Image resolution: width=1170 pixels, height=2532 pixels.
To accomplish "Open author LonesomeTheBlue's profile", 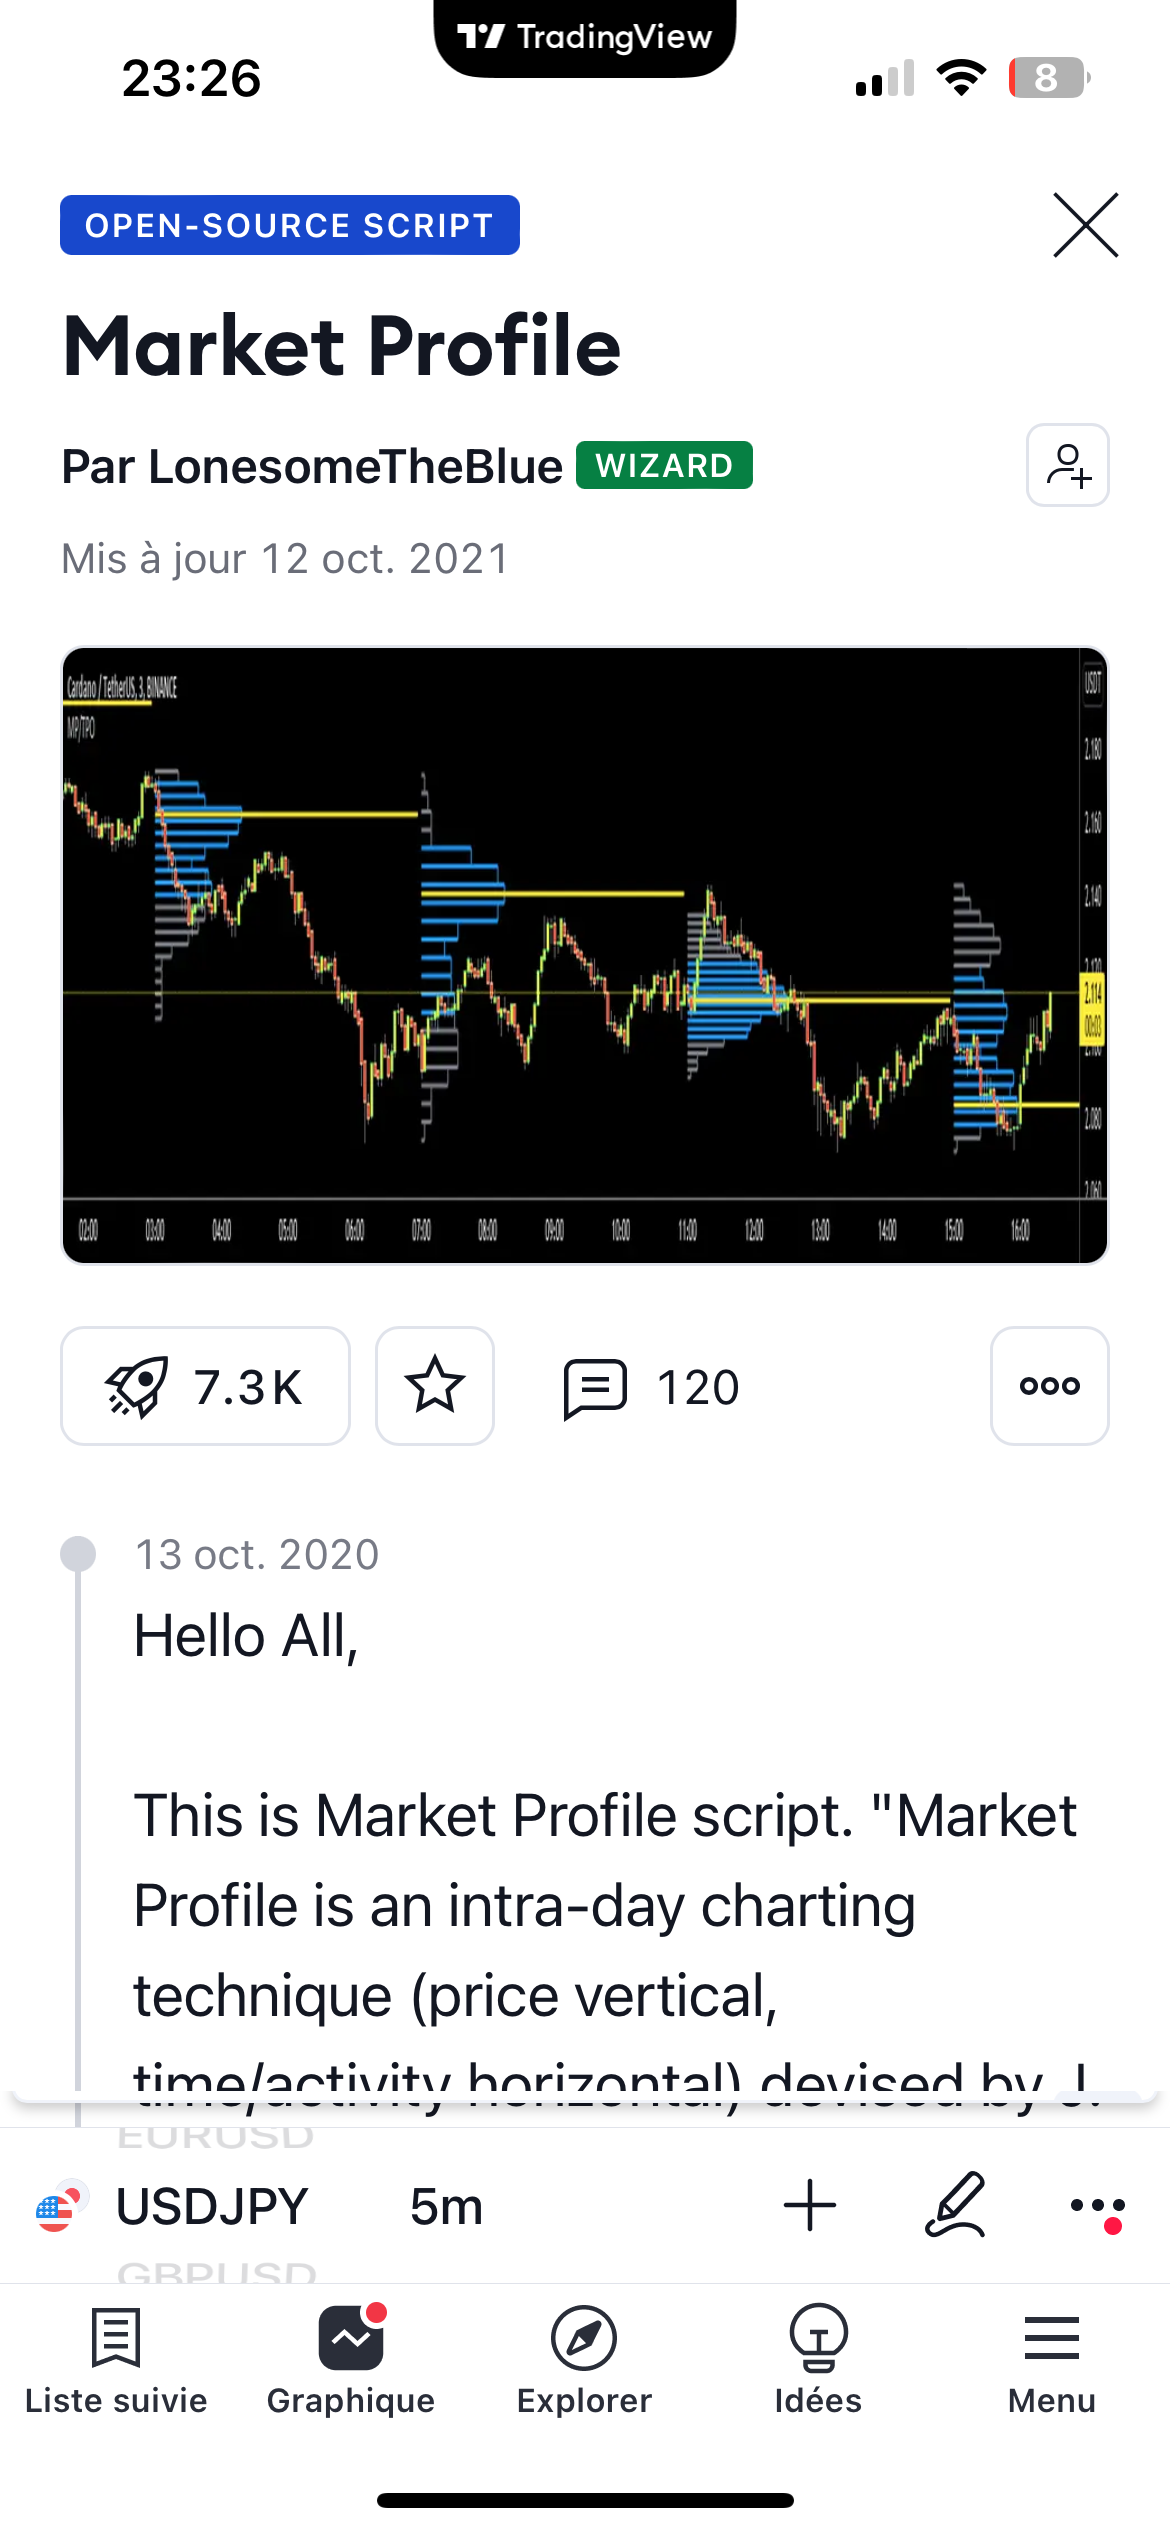I will click(x=312, y=467).
